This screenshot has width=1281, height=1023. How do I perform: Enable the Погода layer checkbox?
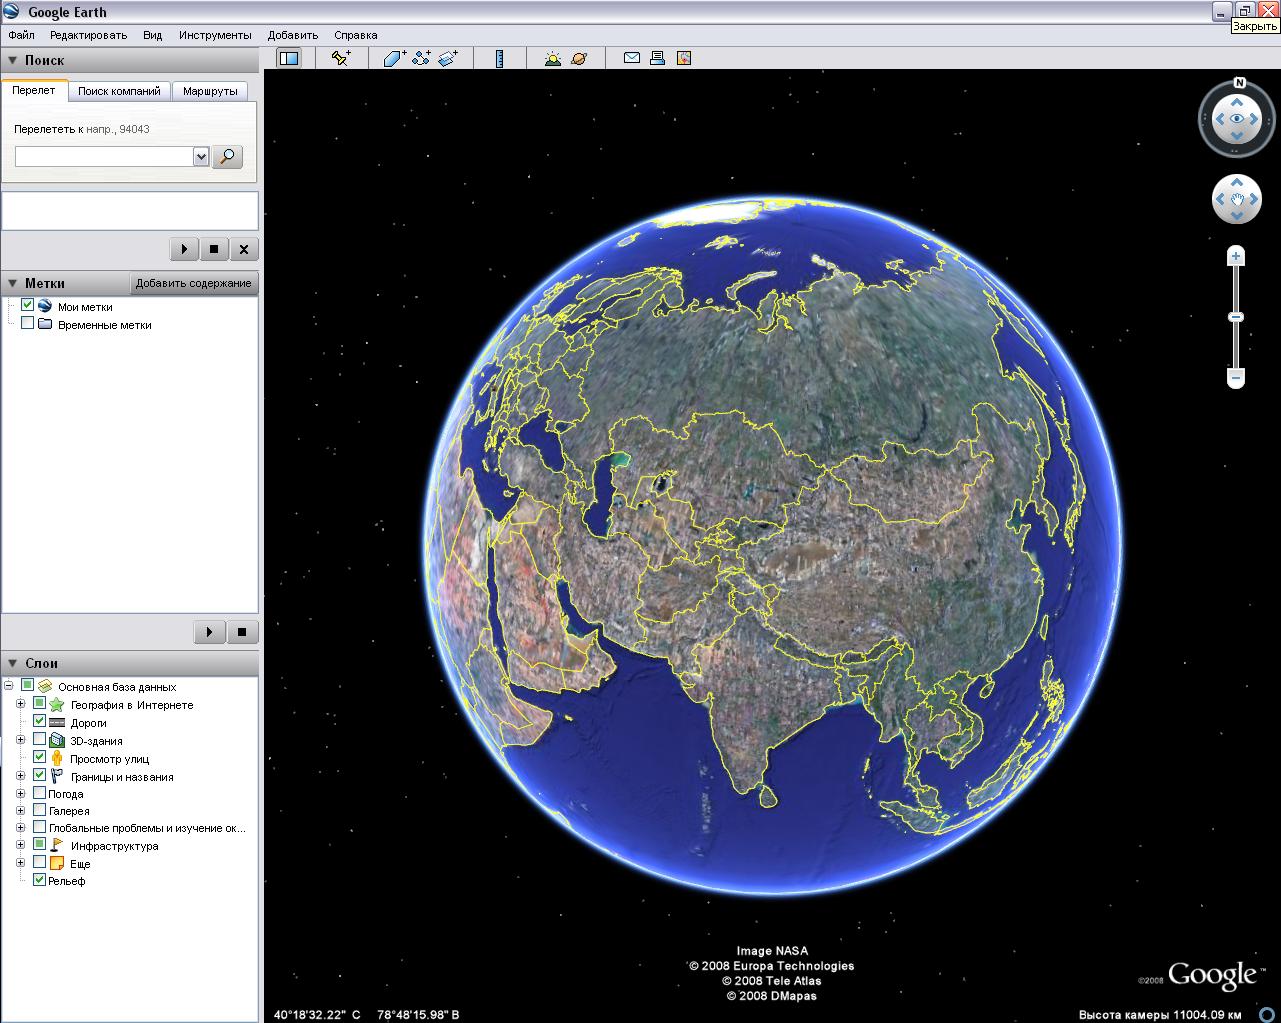[40, 793]
